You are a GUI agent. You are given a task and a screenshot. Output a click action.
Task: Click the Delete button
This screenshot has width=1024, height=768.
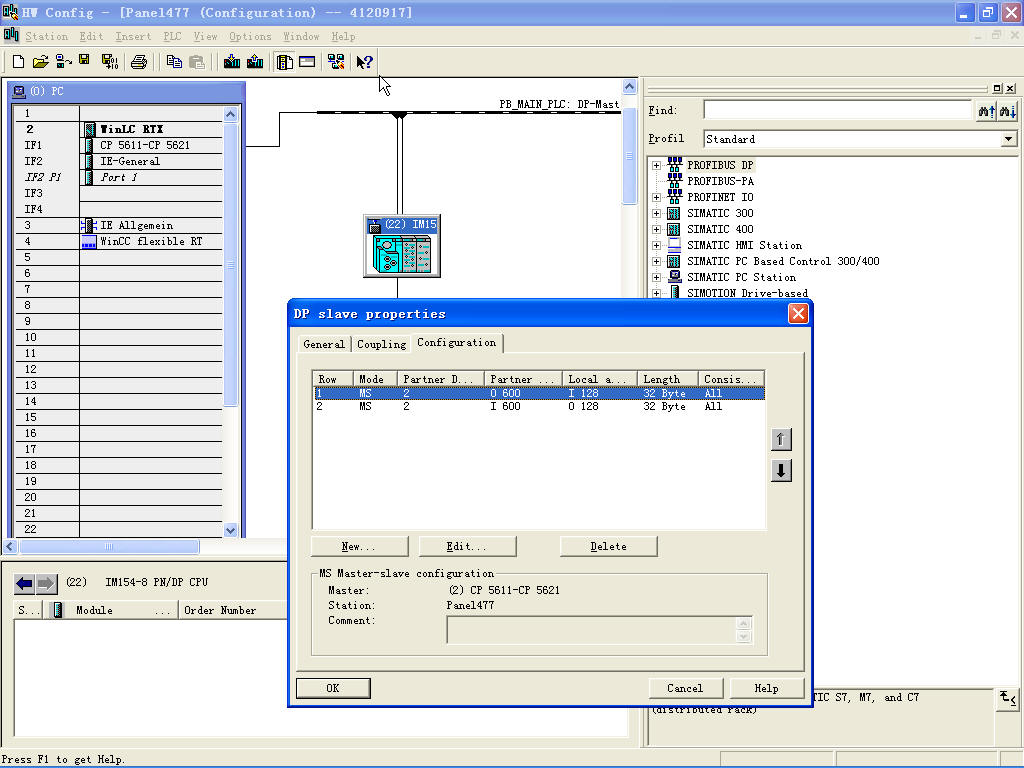click(x=609, y=547)
